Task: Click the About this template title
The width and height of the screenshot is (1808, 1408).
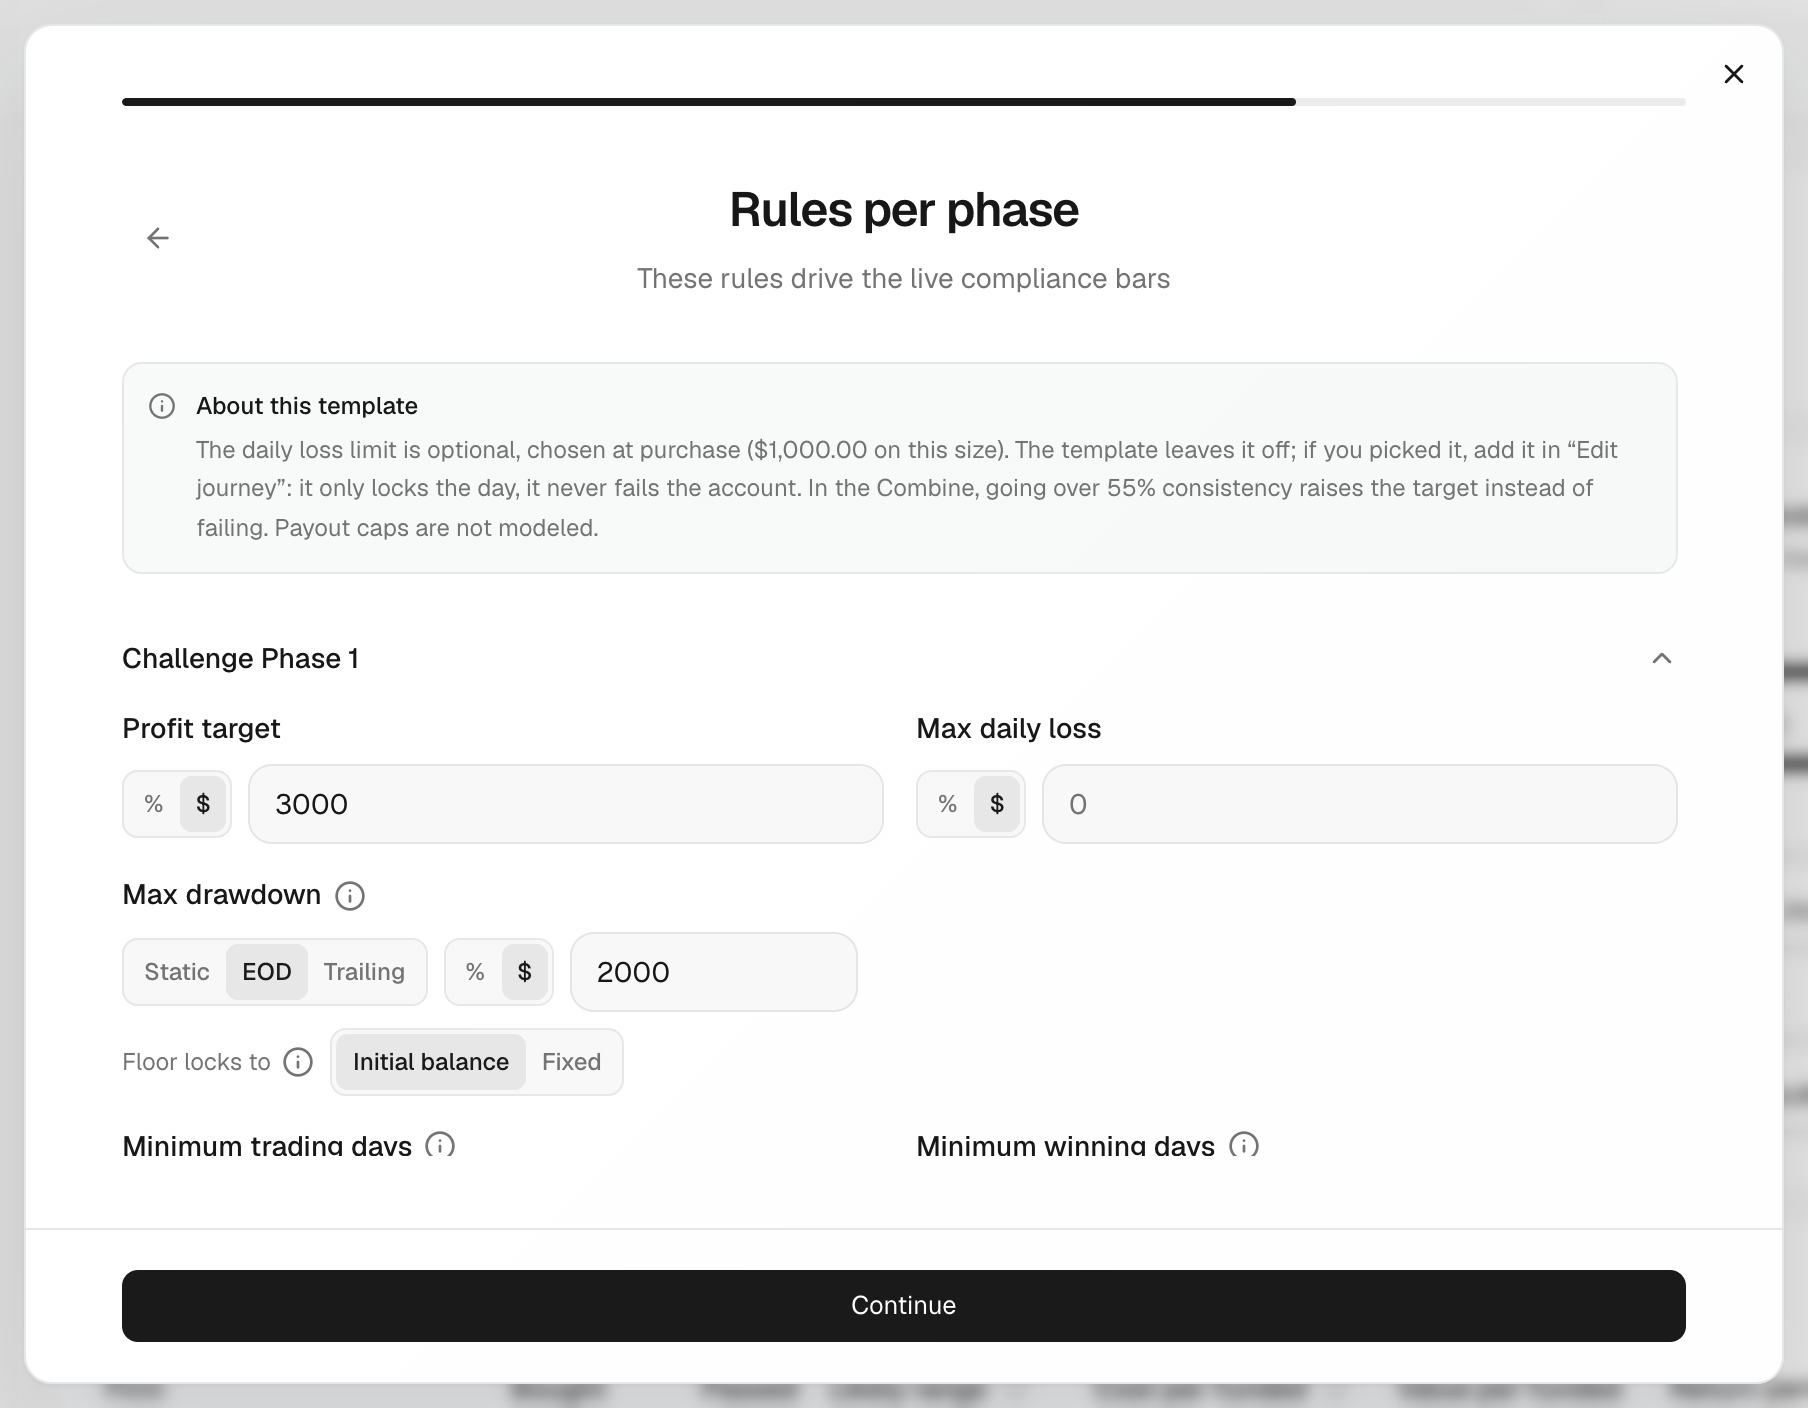Action: (x=307, y=406)
